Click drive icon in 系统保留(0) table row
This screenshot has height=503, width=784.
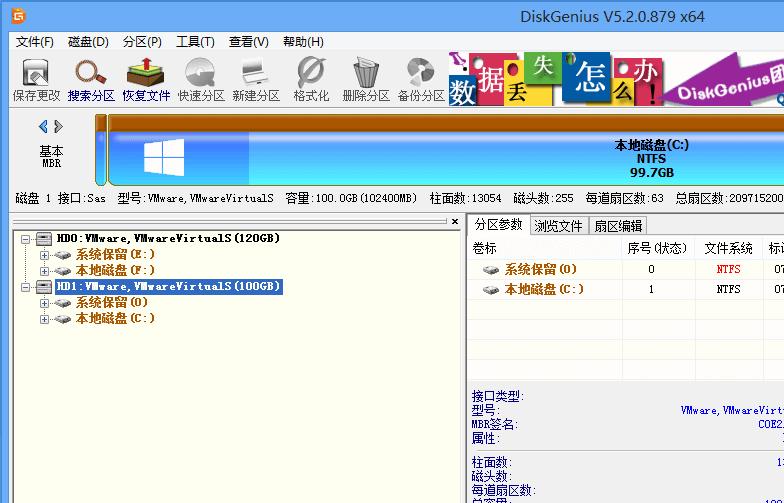tap(491, 270)
